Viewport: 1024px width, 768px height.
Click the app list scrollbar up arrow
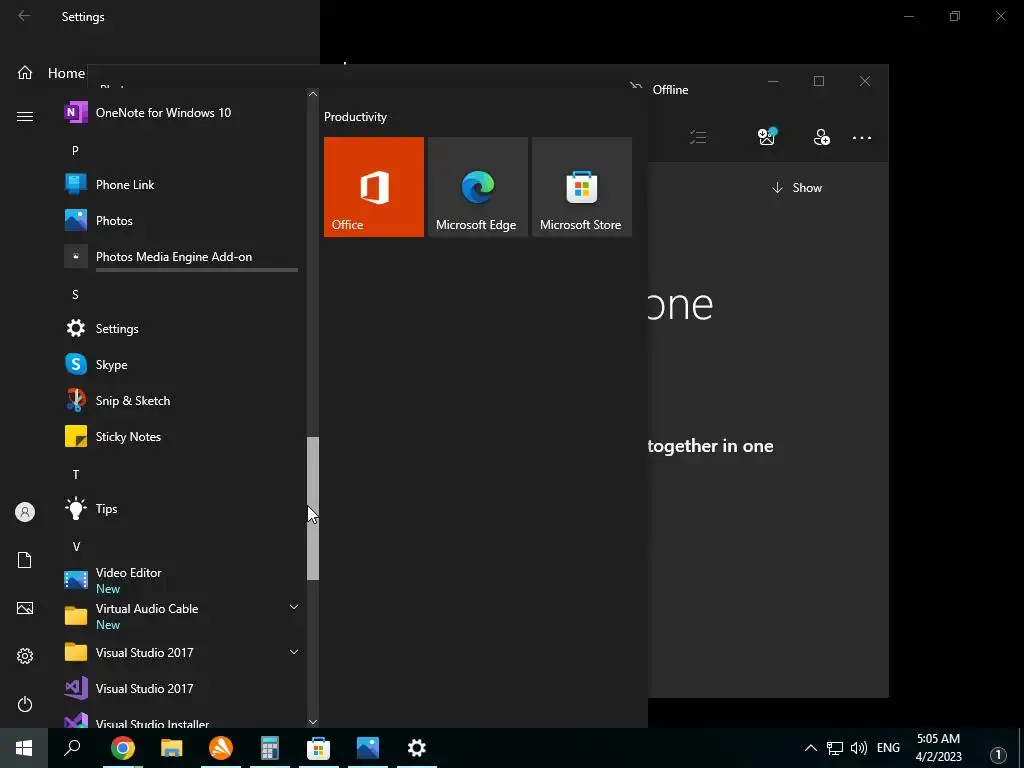coord(313,94)
